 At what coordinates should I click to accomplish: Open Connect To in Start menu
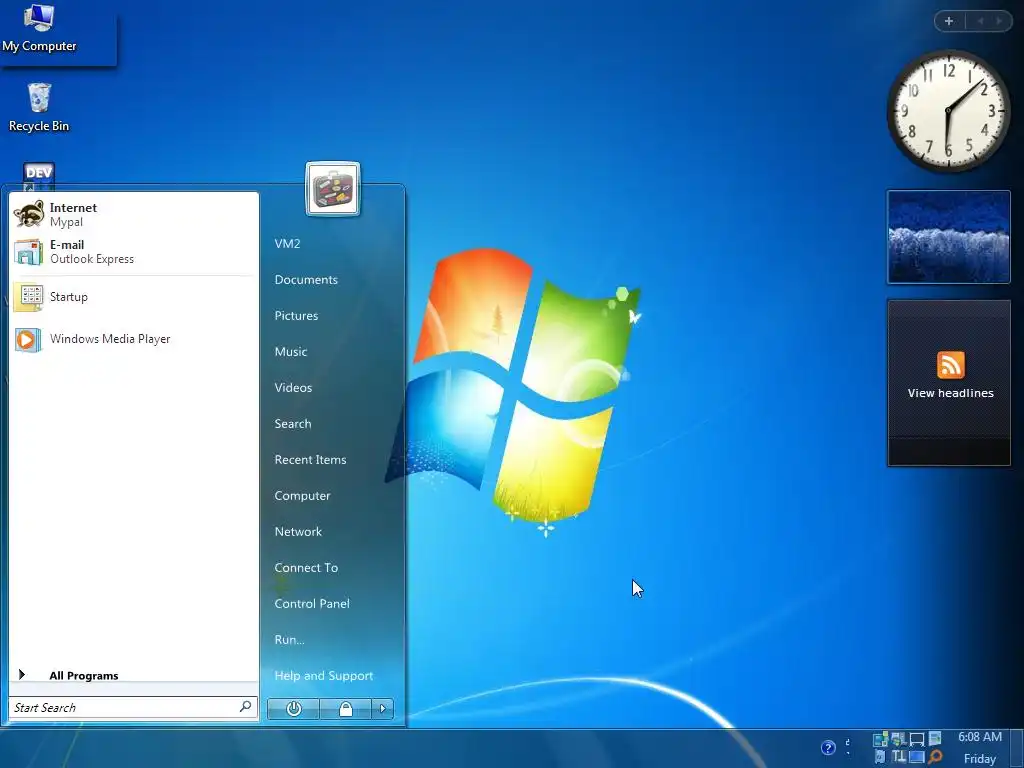coord(306,568)
